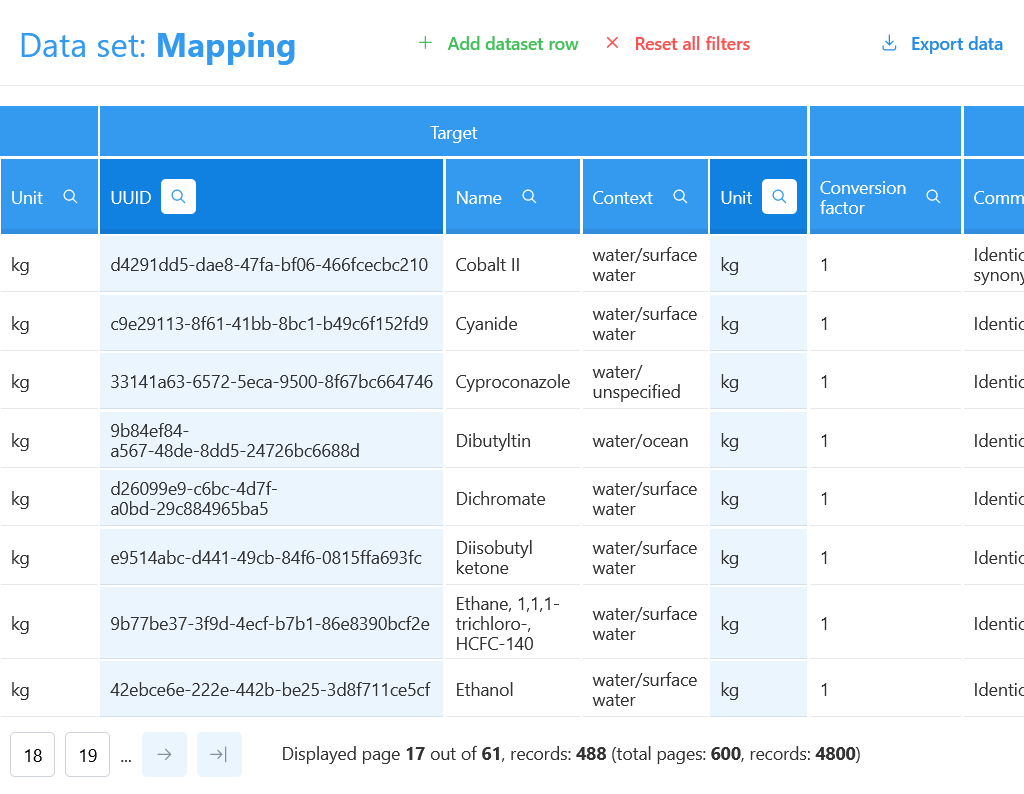Click Export data link
The image size is (1024, 794).
point(957,44)
